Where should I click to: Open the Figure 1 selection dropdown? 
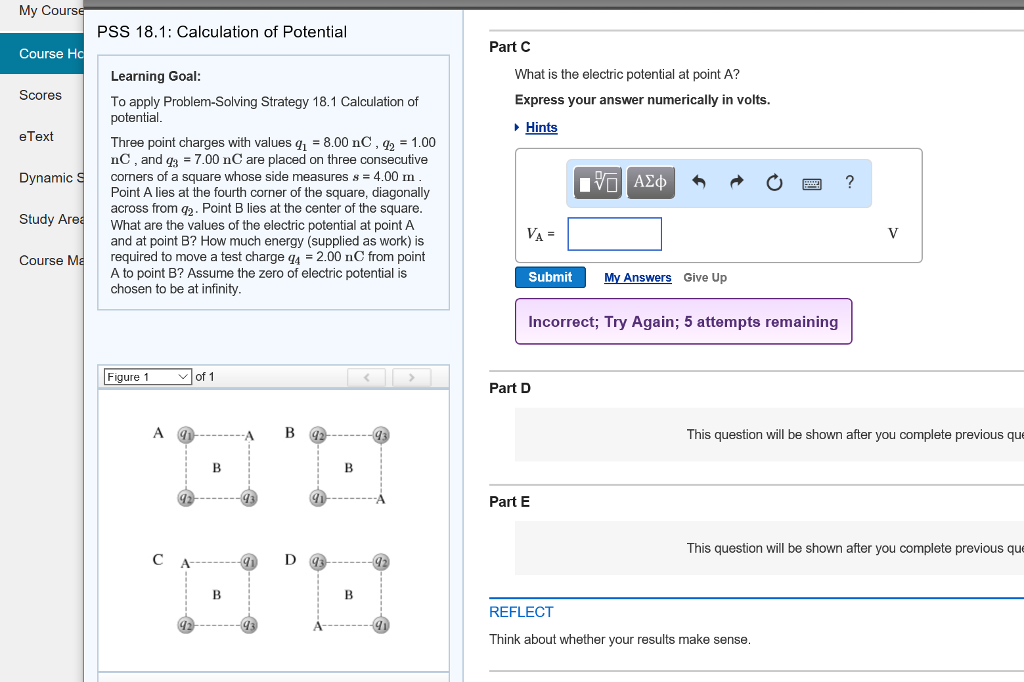pos(148,377)
